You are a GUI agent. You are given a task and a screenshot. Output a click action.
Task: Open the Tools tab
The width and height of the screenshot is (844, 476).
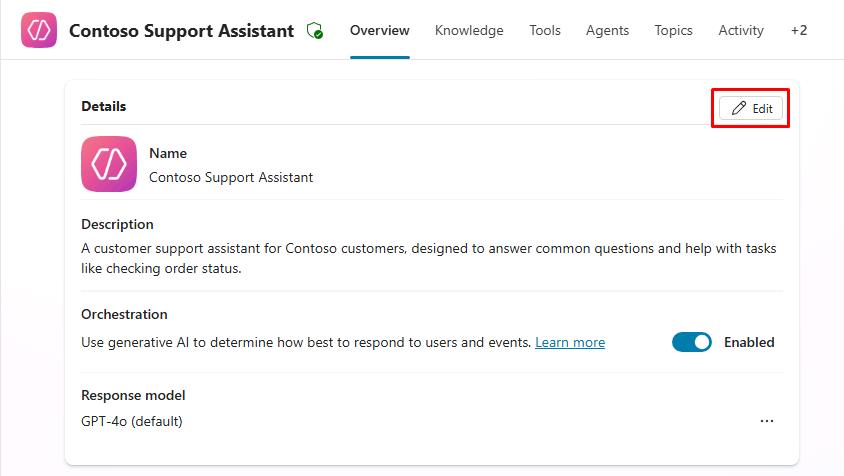click(545, 30)
